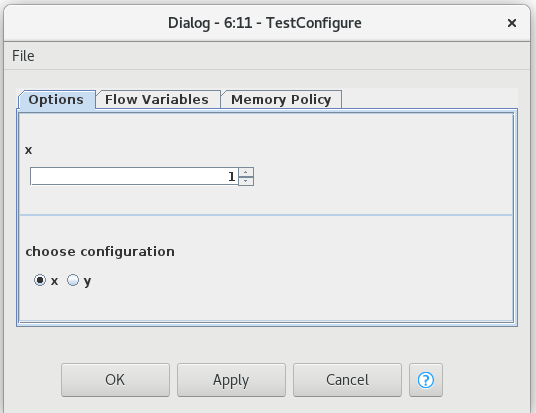Switch to the Flow Variables tab
The width and height of the screenshot is (536, 413).
click(x=157, y=99)
